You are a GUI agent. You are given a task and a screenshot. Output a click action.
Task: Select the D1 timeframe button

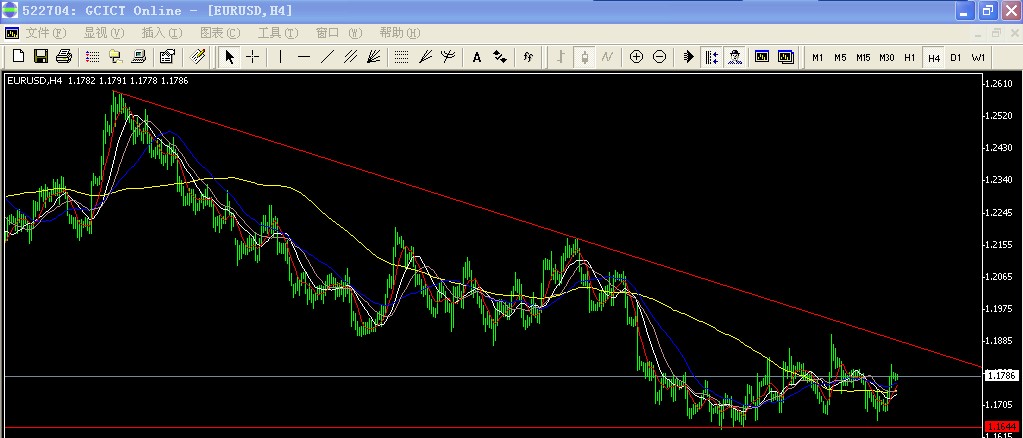[956, 57]
